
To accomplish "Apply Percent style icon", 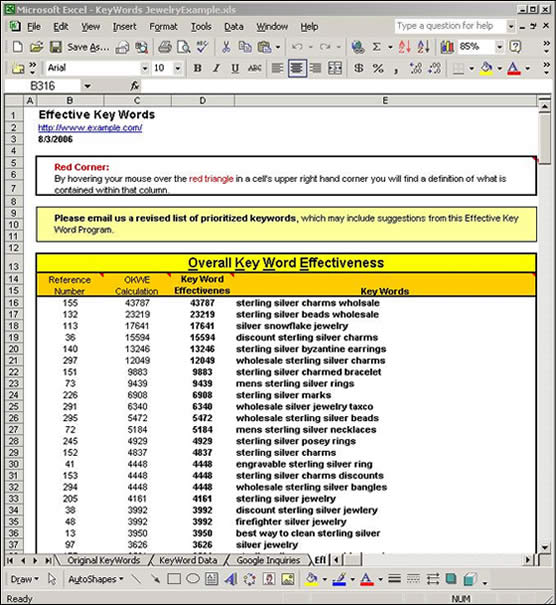I will coord(378,68).
